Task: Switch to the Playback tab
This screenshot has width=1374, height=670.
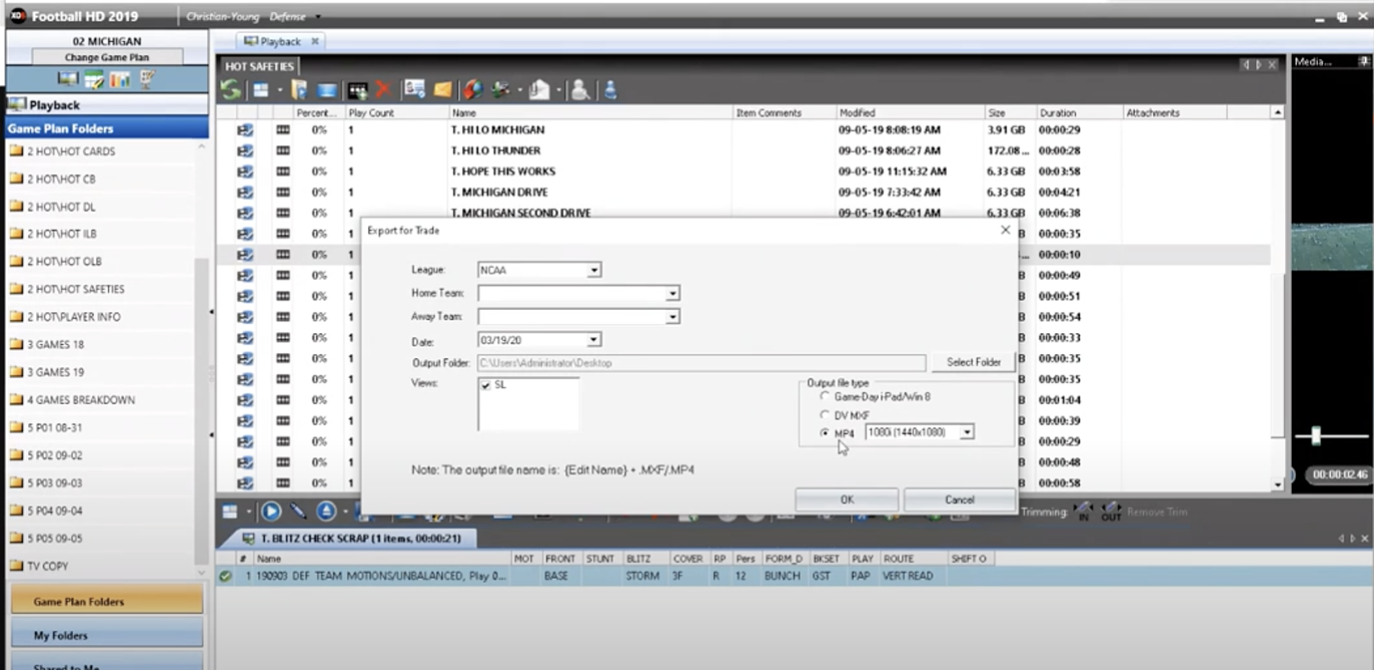Action: coord(281,41)
